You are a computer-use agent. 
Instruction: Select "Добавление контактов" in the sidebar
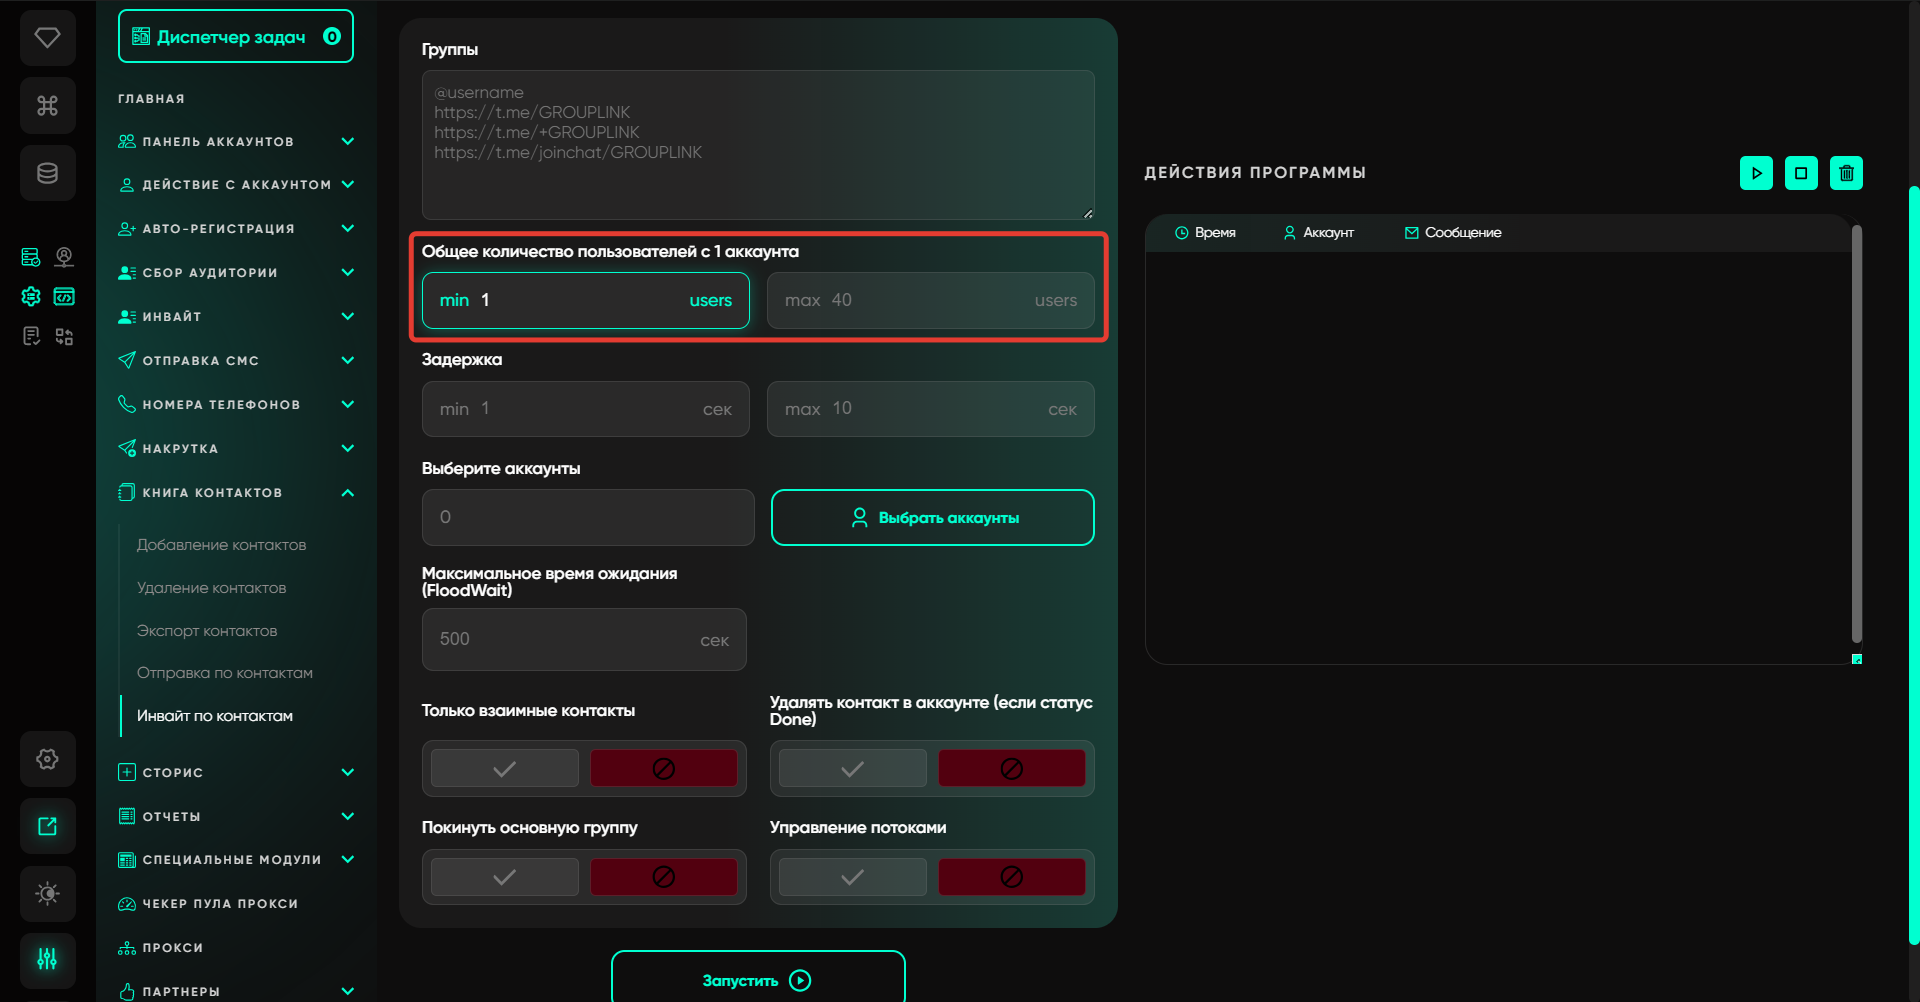click(x=221, y=545)
